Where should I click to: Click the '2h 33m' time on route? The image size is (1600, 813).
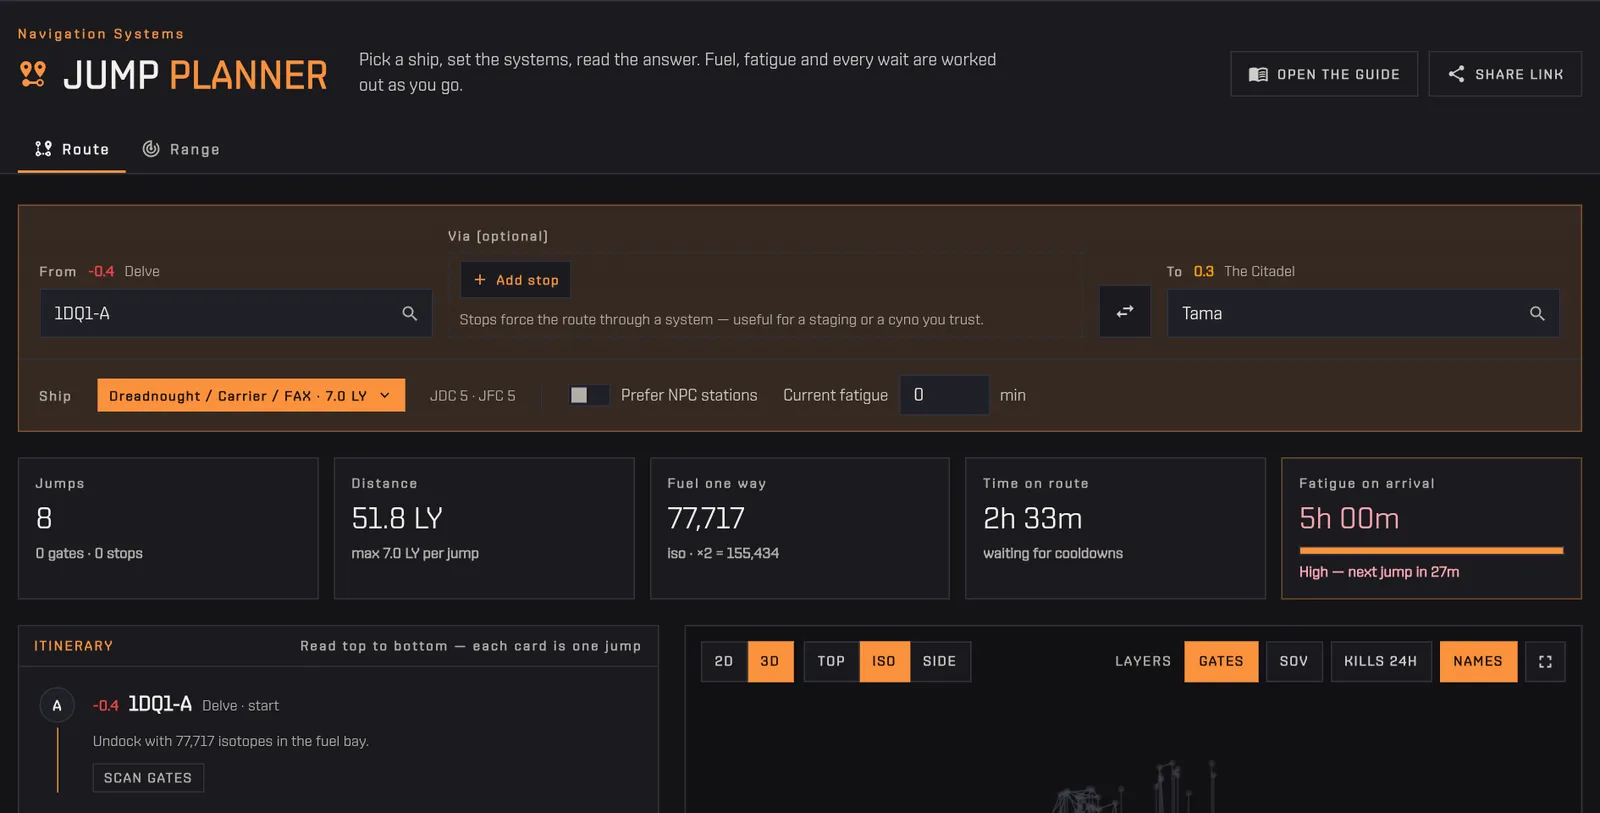pyautogui.click(x=1033, y=518)
